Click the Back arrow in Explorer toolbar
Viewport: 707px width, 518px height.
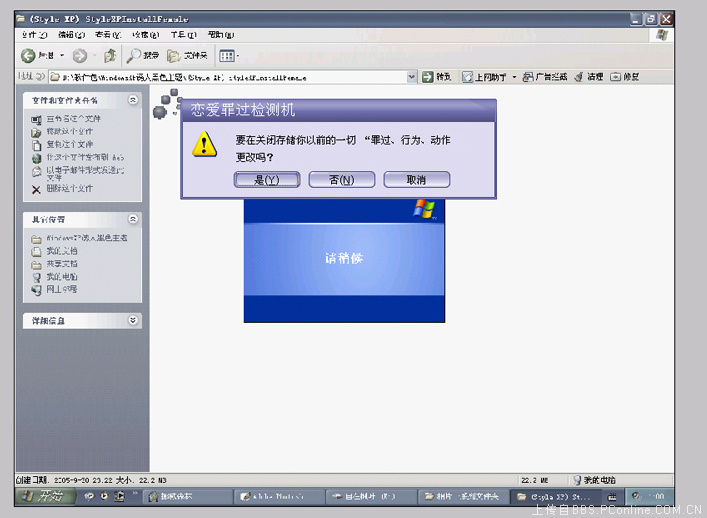(28, 56)
